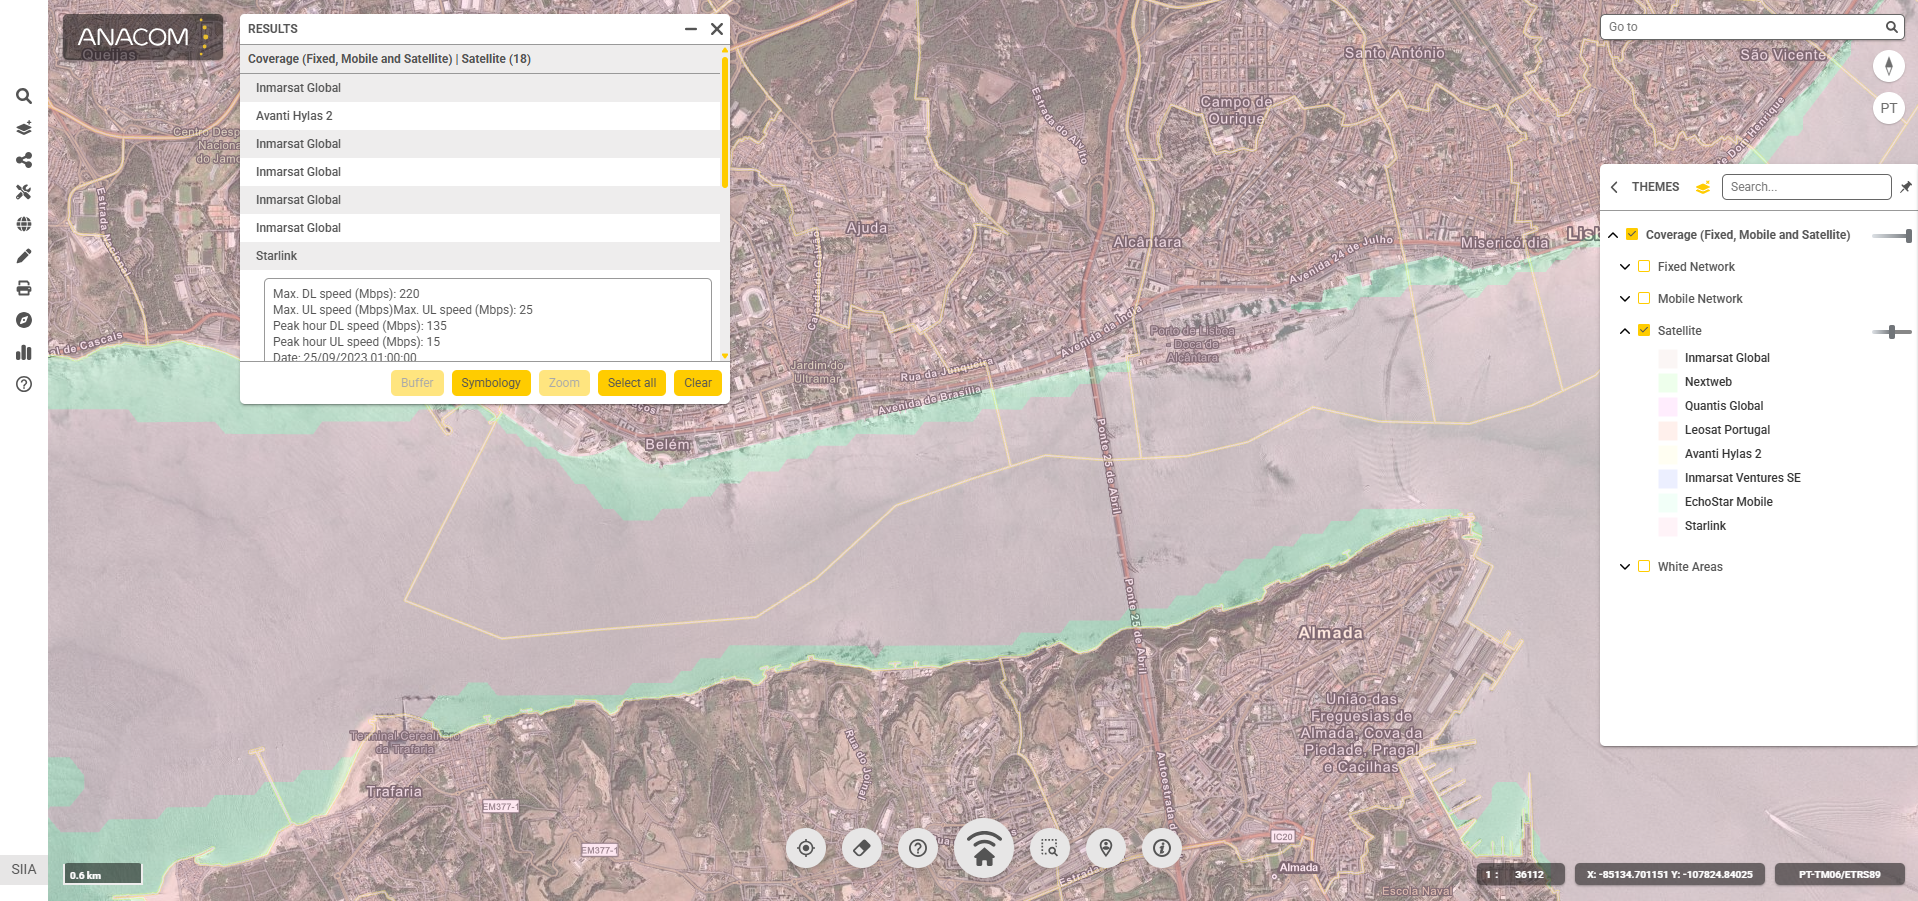
Task: Click the share icon in left sidebar
Action: (x=24, y=160)
